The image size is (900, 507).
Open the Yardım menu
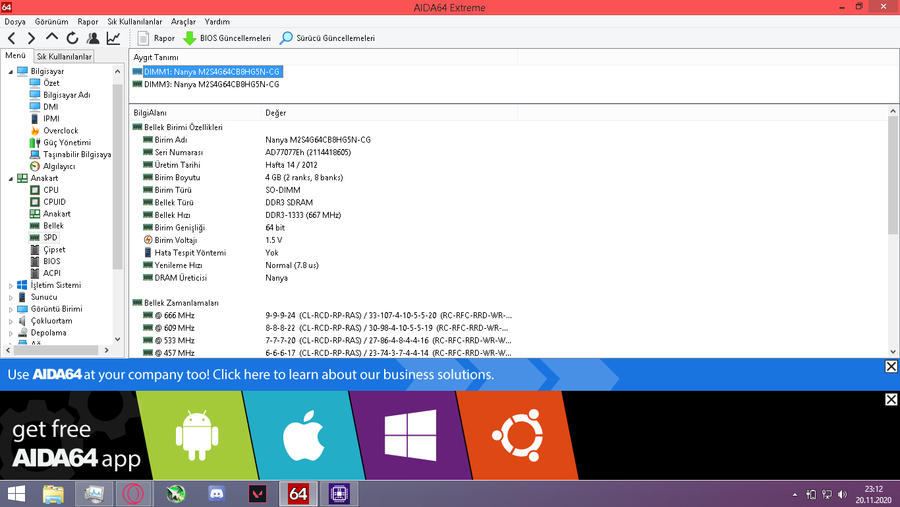(217, 22)
